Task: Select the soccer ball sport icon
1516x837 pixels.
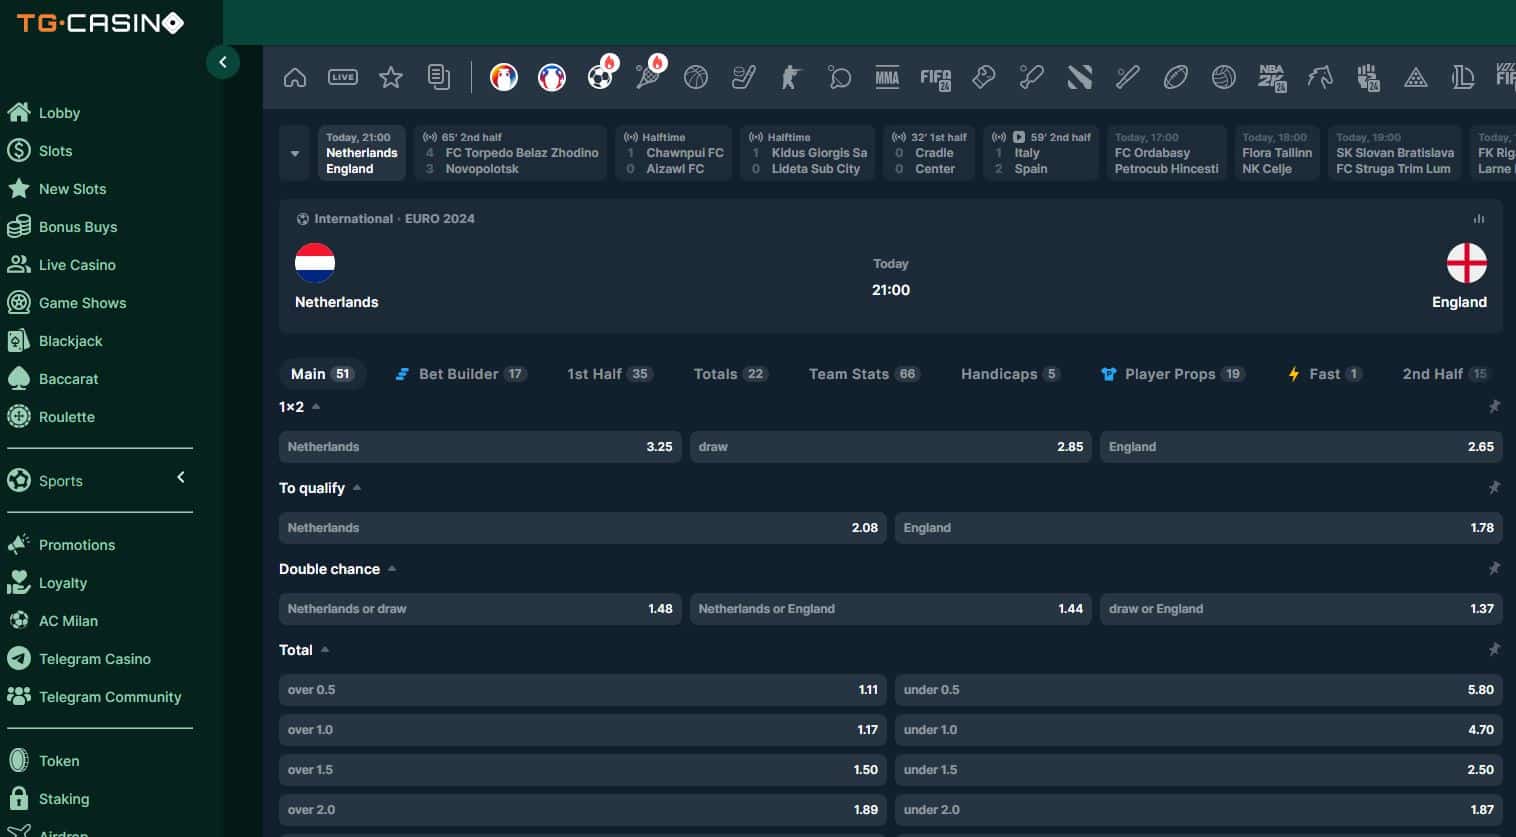Action: (x=600, y=77)
